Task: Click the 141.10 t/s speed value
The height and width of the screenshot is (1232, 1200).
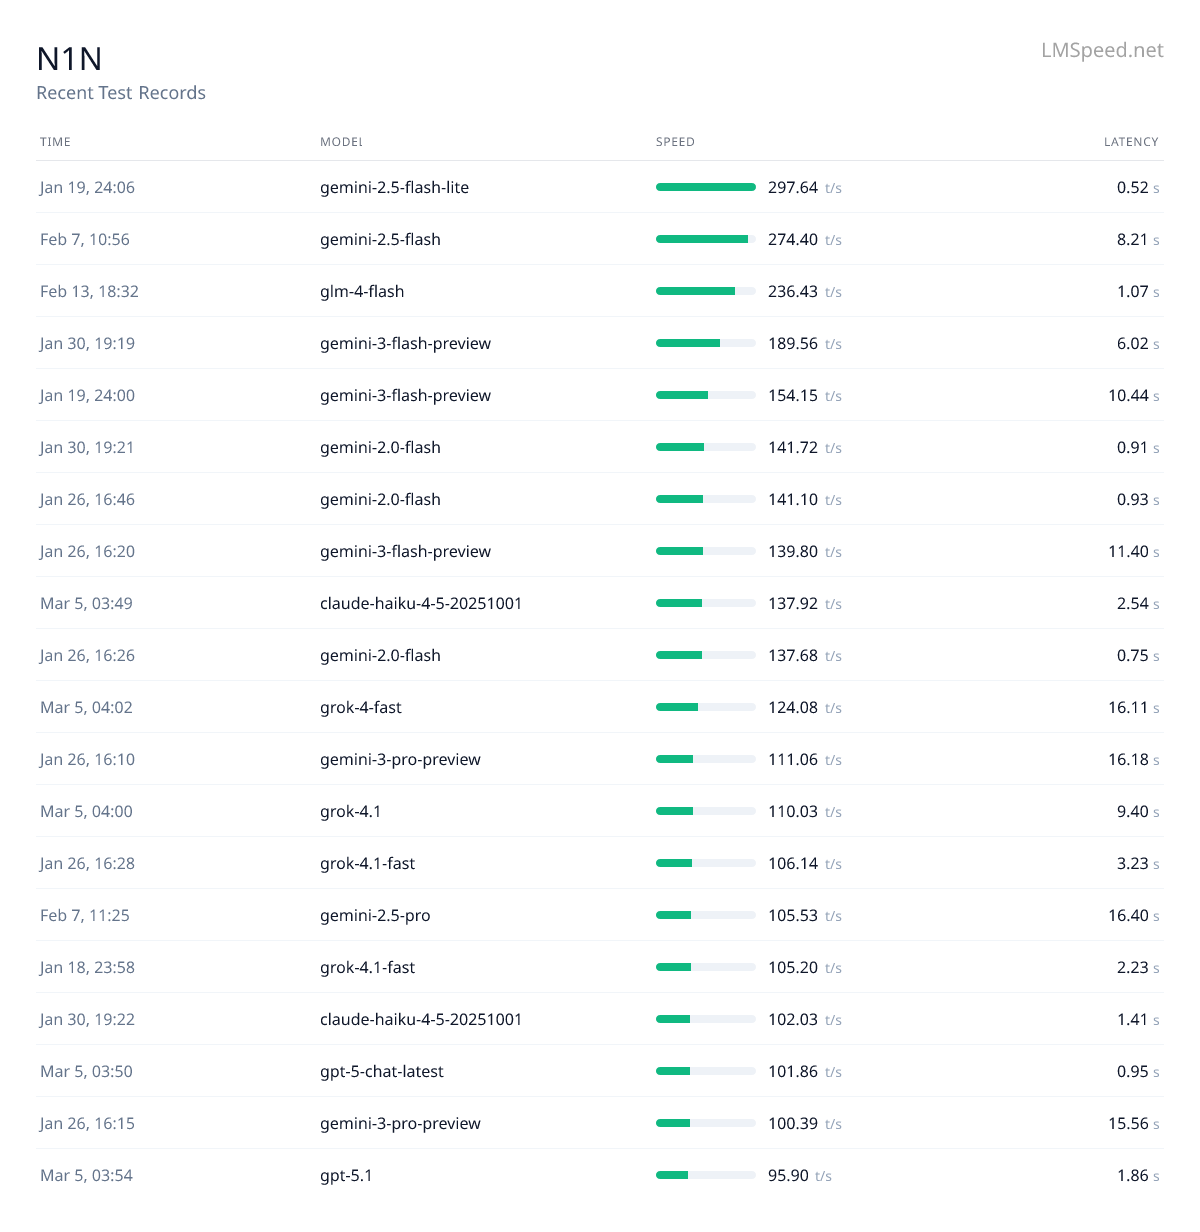Action: [805, 499]
